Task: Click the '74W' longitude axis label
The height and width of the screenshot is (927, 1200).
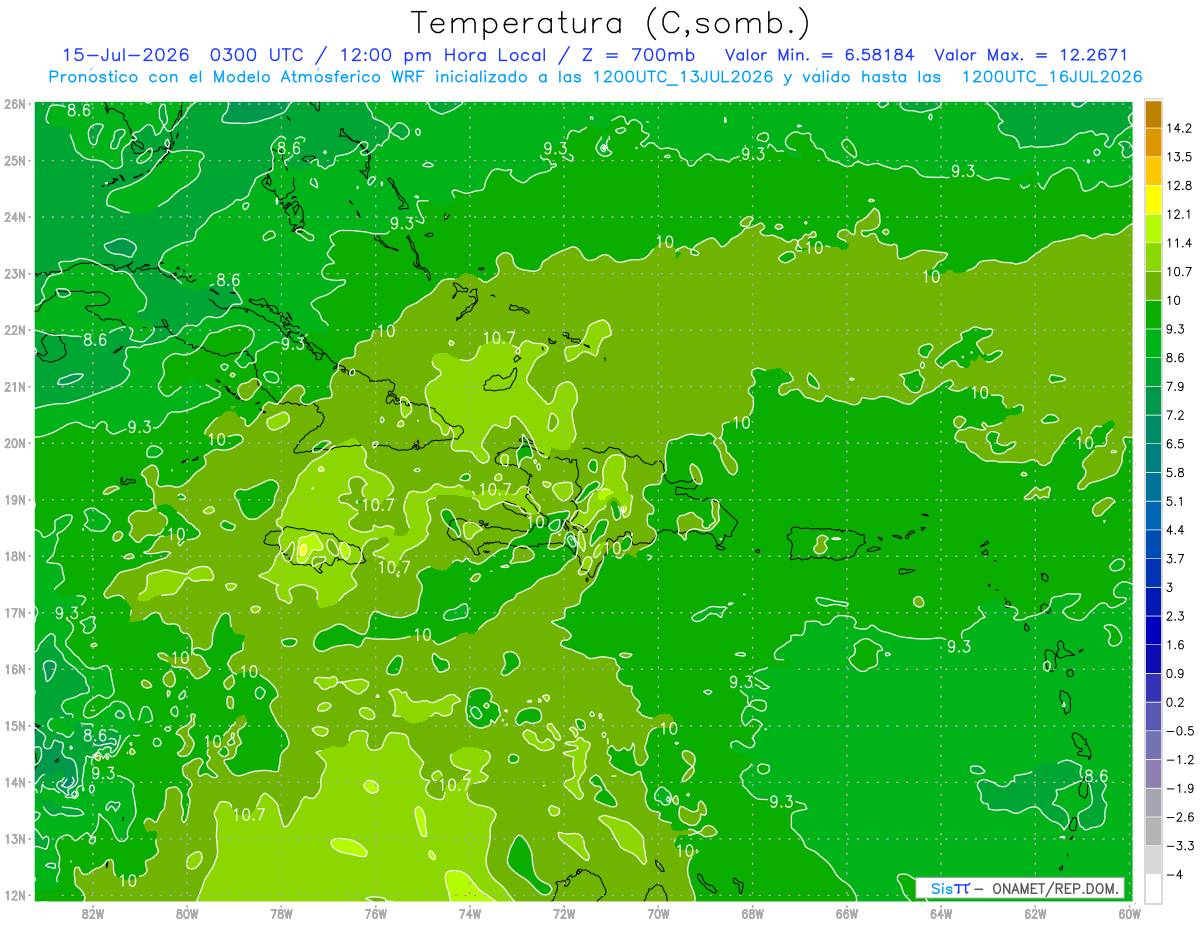Action: [x=470, y=913]
